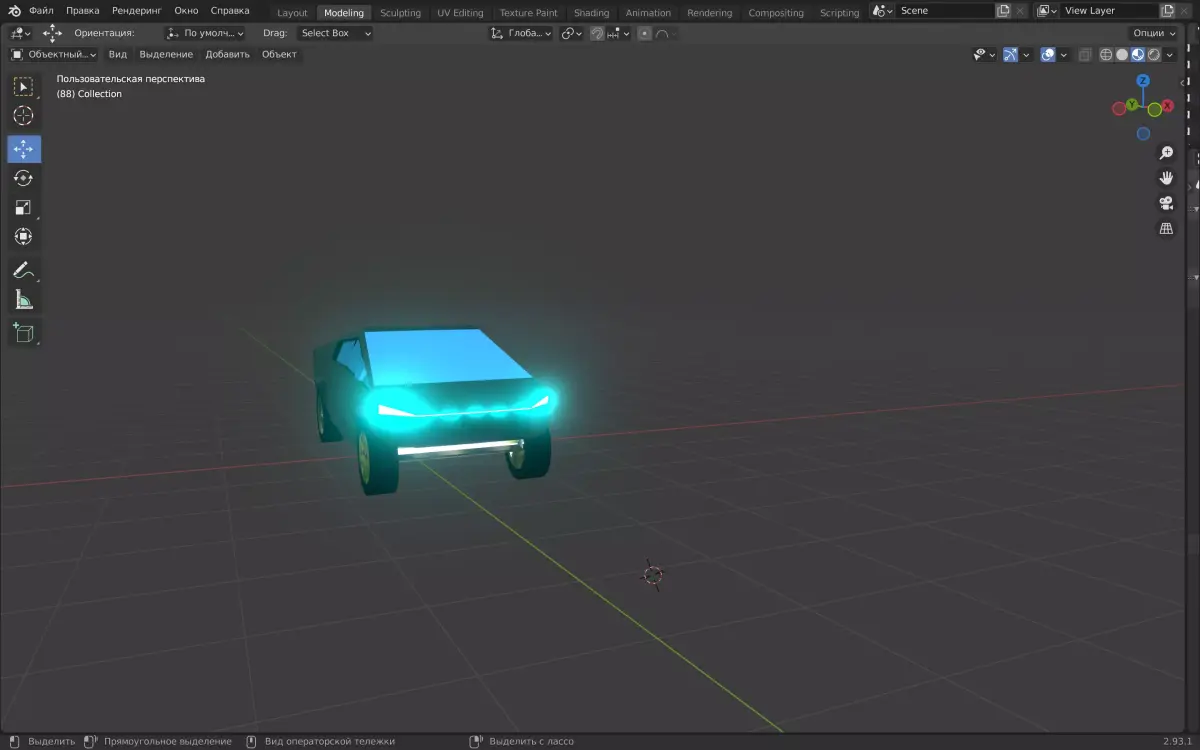Click the red X axis on gizmo
Image resolution: width=1200 pixels, height=750 pixels.
[x=1167, y=105]
